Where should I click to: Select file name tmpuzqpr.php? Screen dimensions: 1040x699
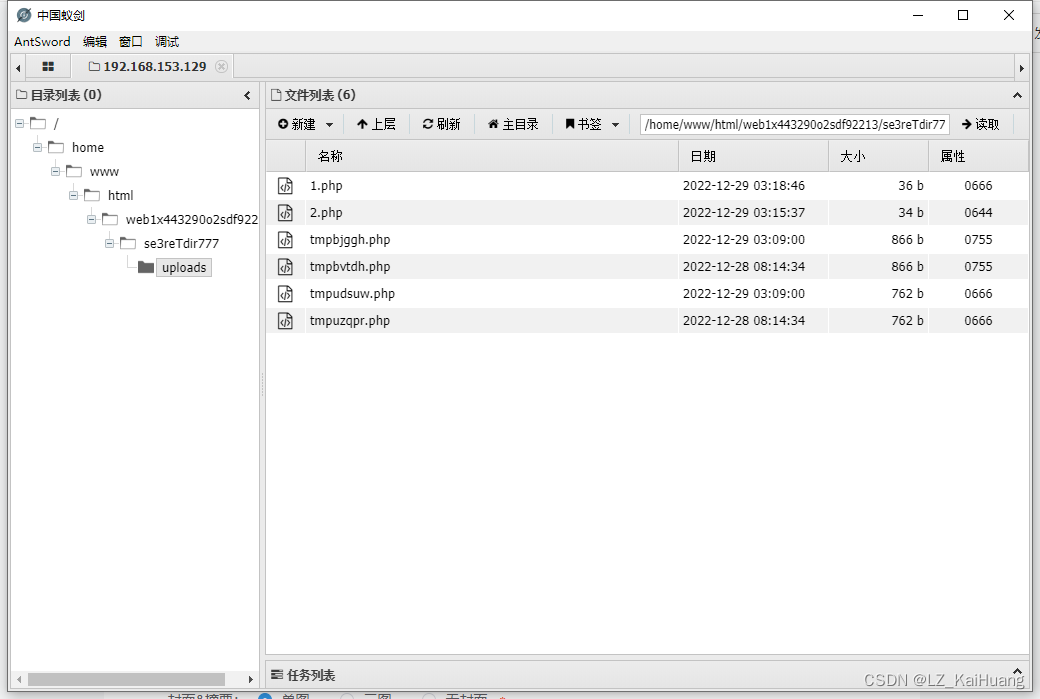350,321
